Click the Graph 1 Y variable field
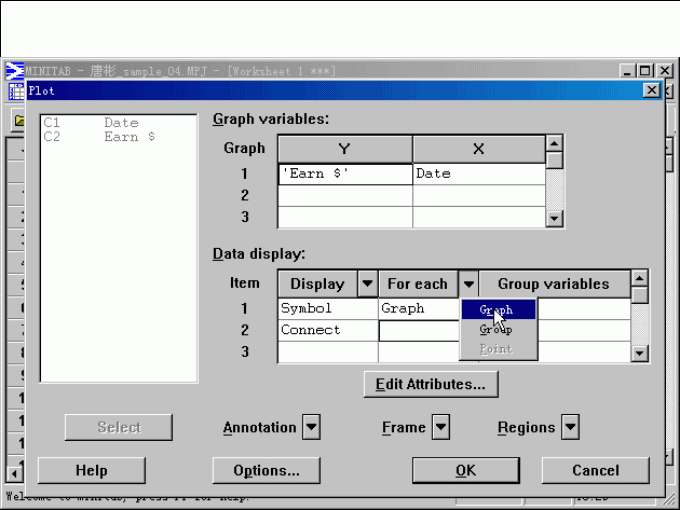The width and height of the screenshot is (680, 510). click(x=345, y=174)
